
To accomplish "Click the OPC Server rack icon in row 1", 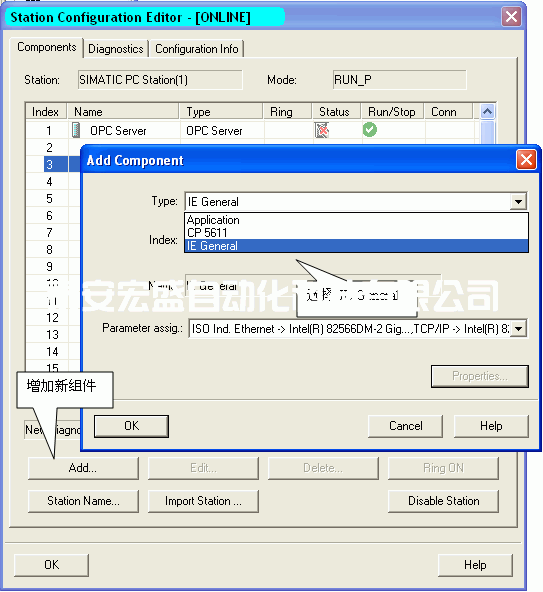I will pyautogui.click(x=76, y=130).
